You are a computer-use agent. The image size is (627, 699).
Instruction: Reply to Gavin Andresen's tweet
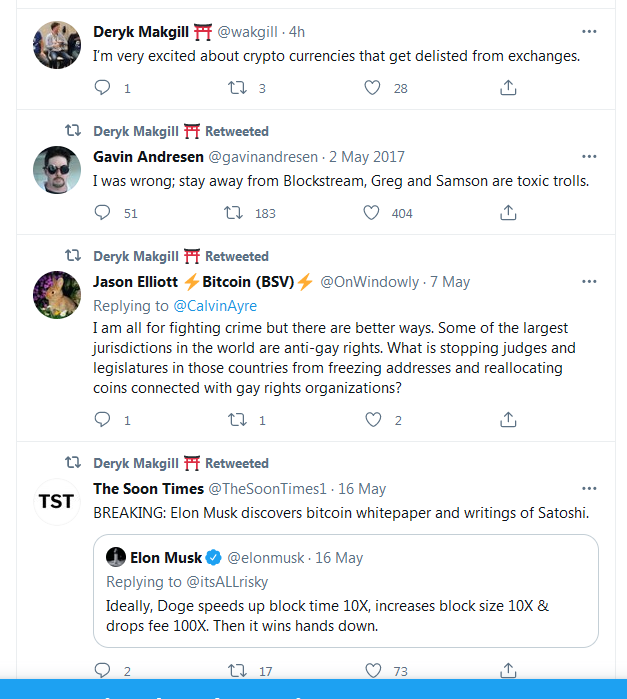coord(102,213)
